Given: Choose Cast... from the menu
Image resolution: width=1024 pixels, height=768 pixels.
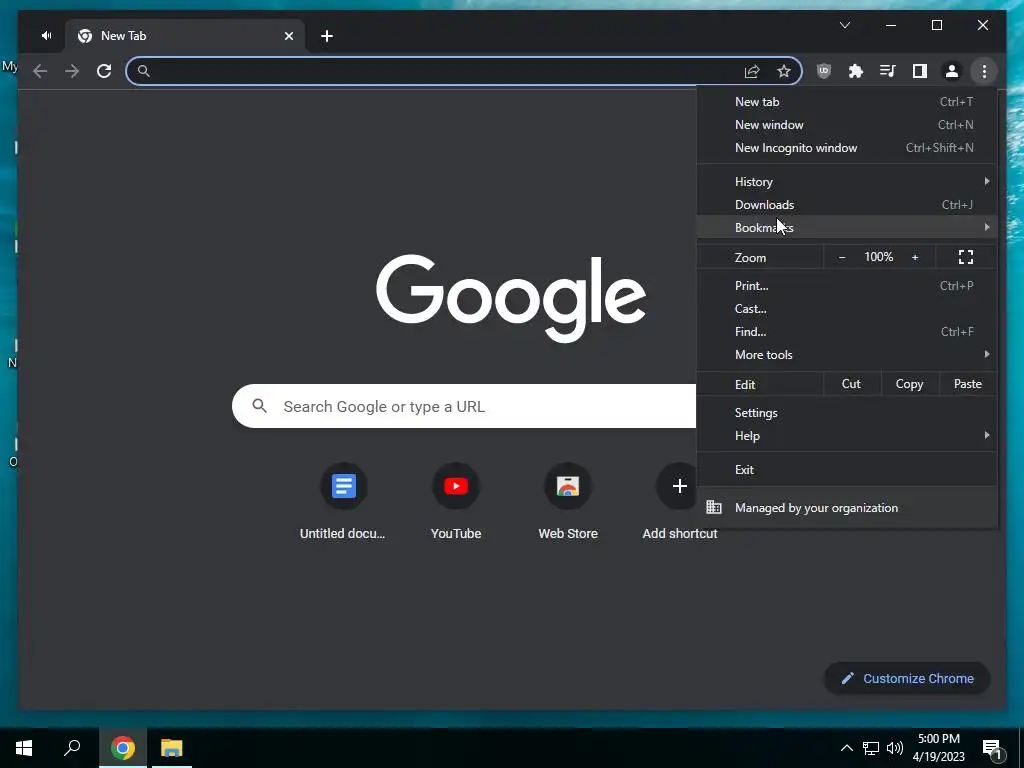Looking at the screenshot, I should [847, 308].
